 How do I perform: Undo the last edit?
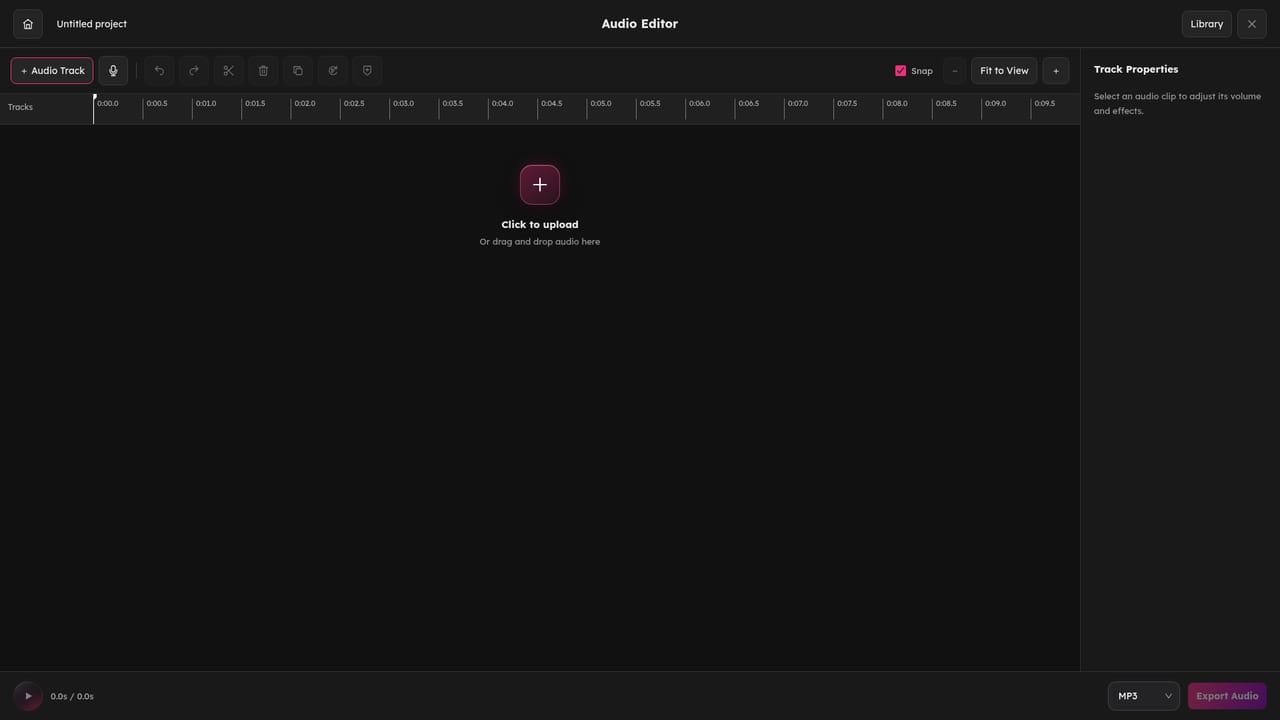coord(159,71)
